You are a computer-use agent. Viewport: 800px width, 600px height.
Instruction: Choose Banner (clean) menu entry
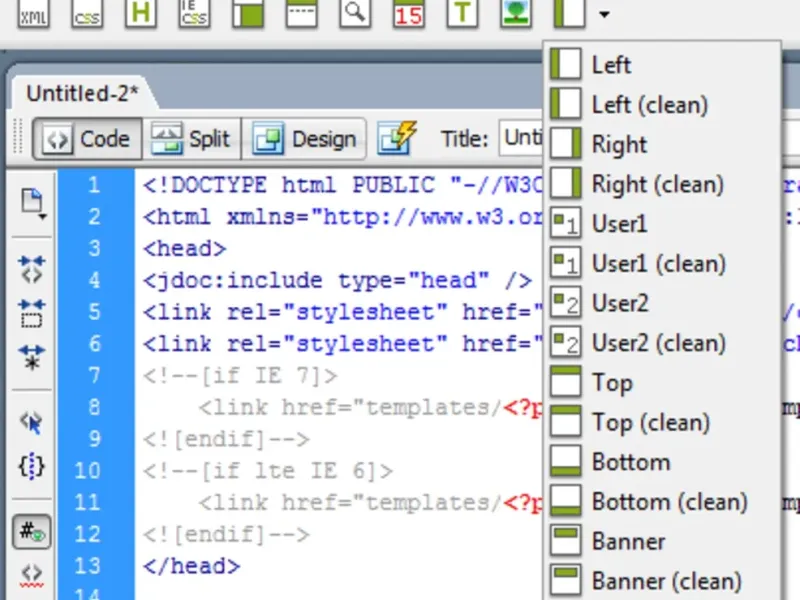click(662, 581)
